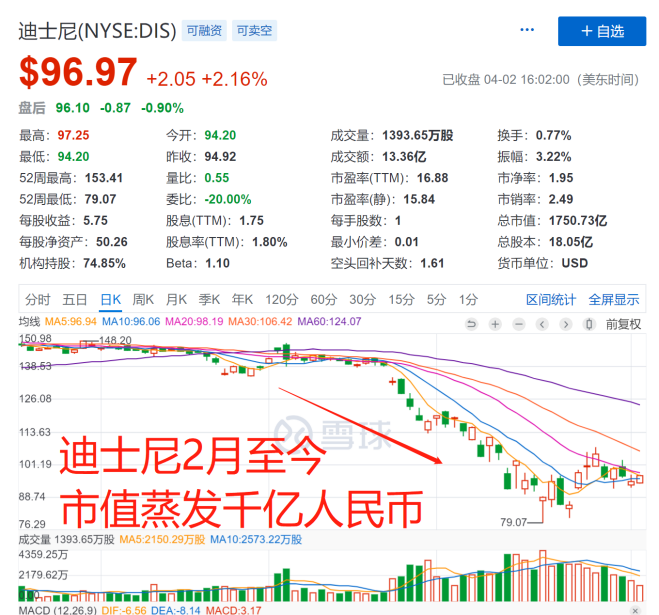
Task: Switch to the 分时 chart tab
Action: (38, 300)
